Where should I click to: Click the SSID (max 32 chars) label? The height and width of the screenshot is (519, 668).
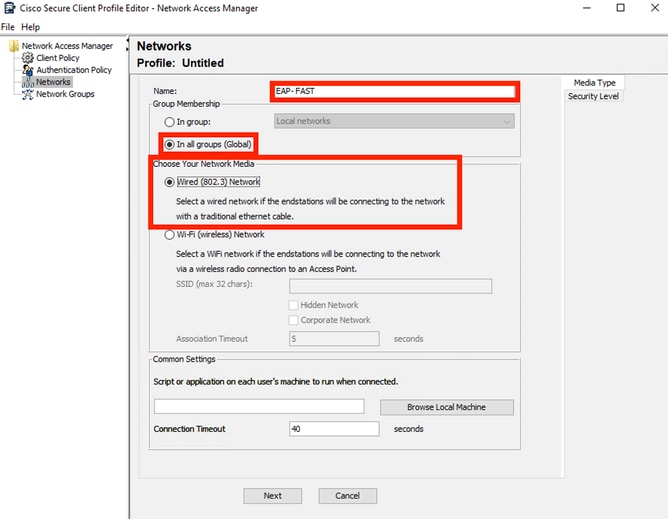(214, 284)
